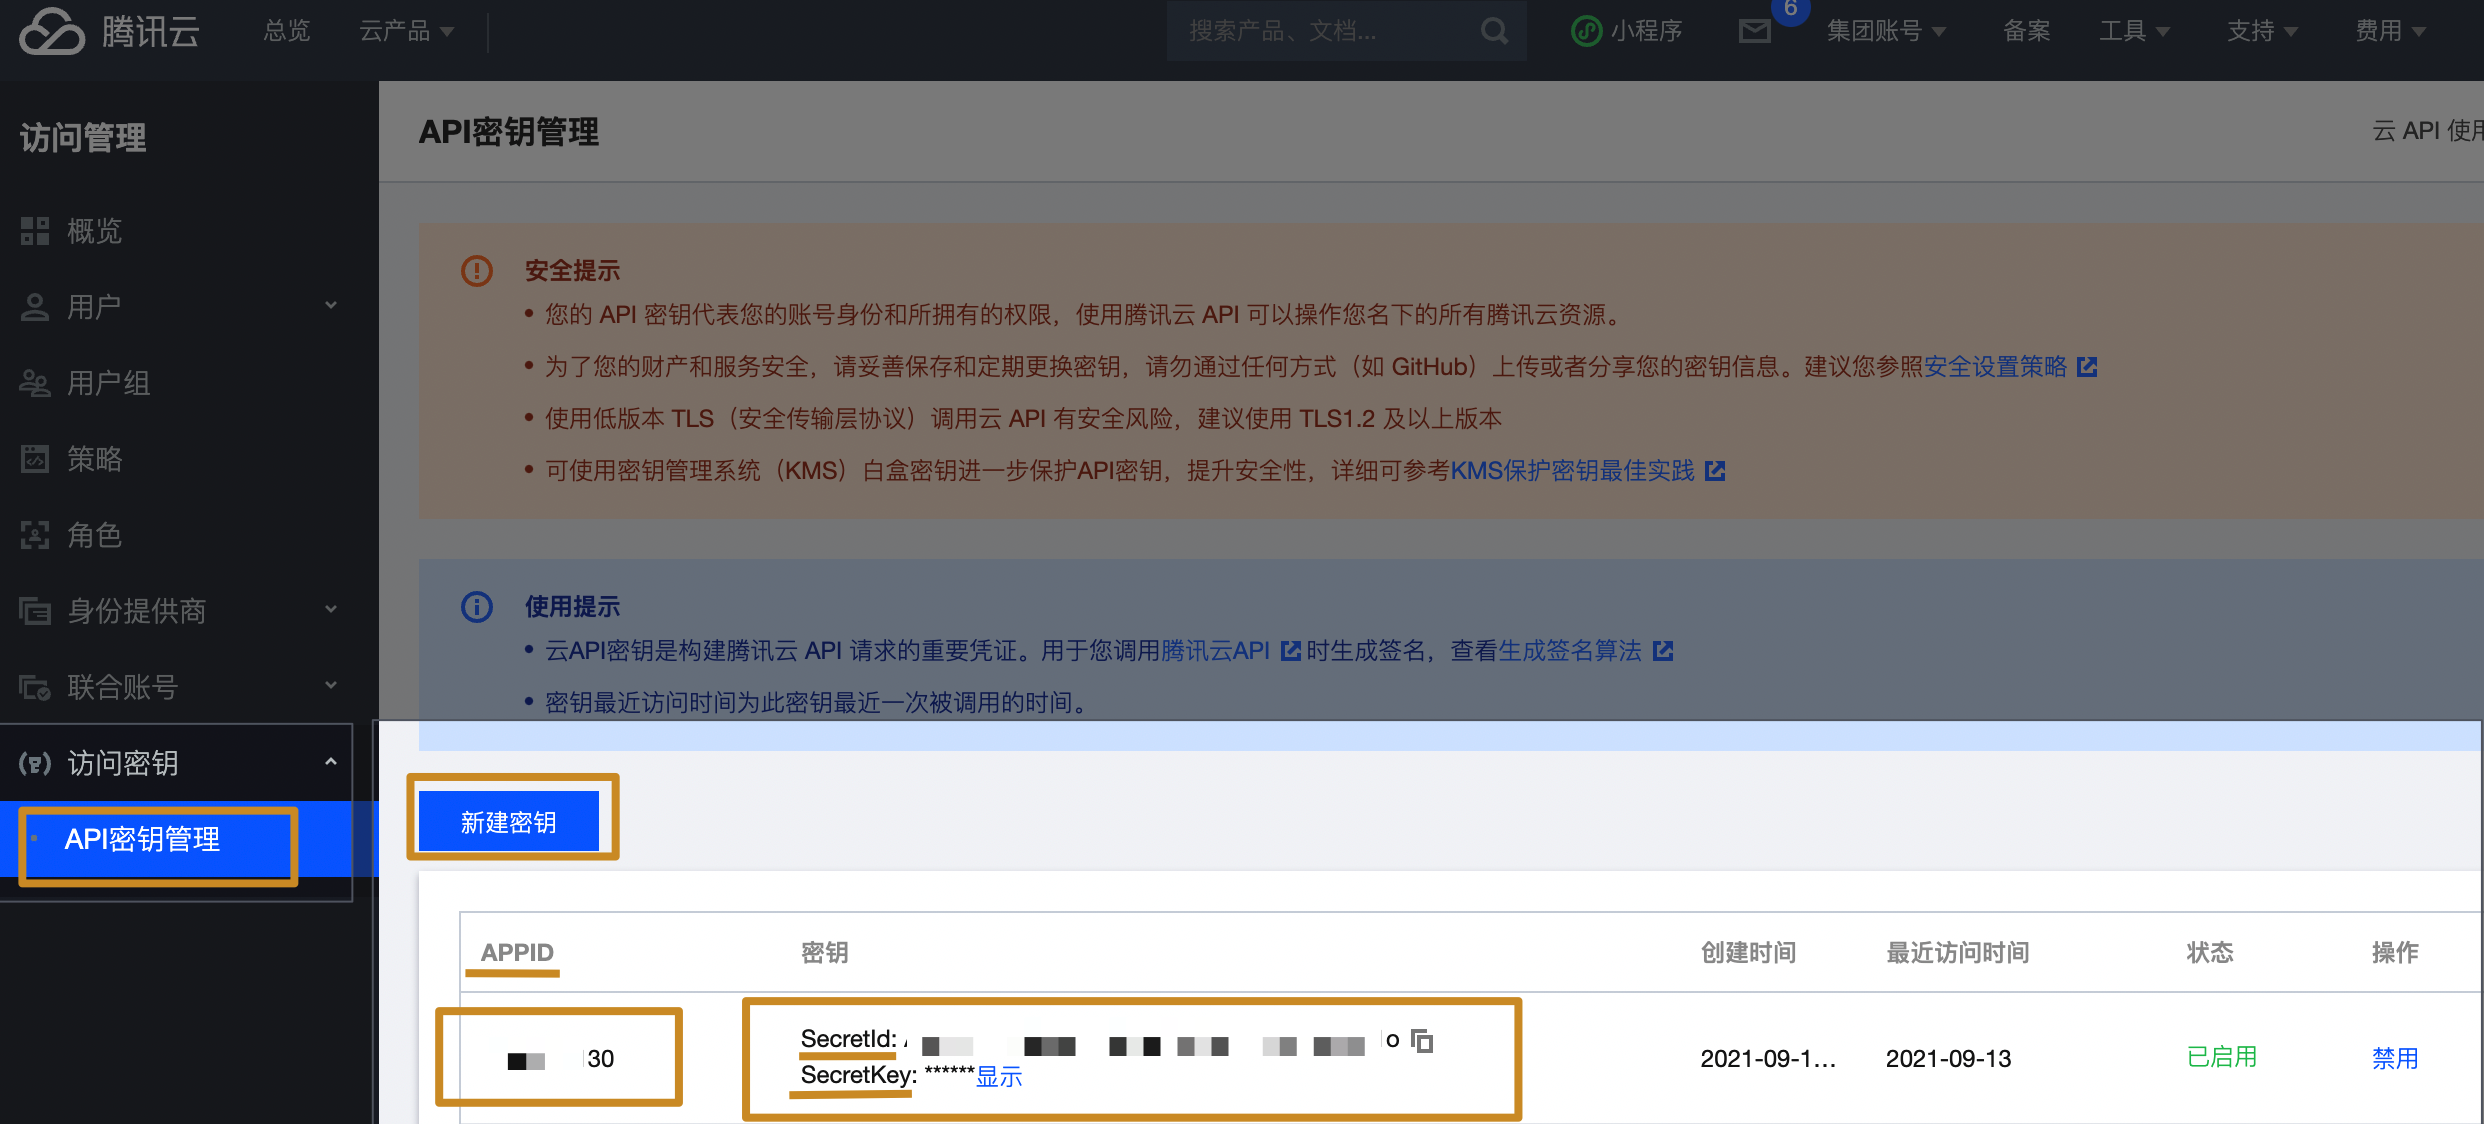Click the 策略 policy icon
The width and height of the screenshot is (2484, 1124).
click(35, 459)
